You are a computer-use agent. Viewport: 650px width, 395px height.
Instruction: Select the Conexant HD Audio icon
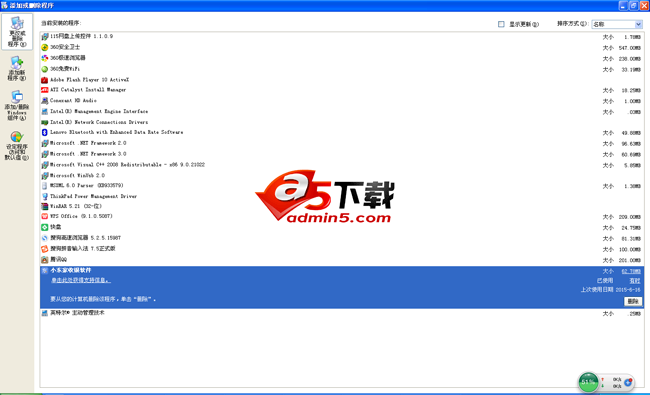45,101
